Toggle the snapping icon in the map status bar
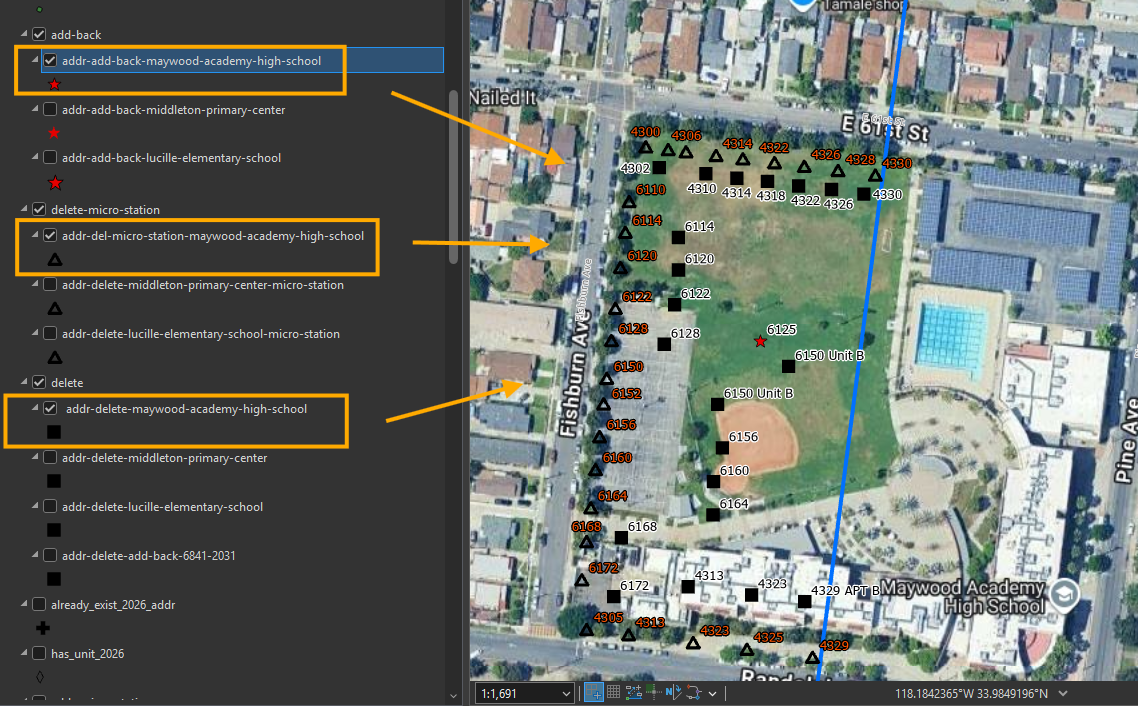The image size is (1138, 706). point(593,693)
